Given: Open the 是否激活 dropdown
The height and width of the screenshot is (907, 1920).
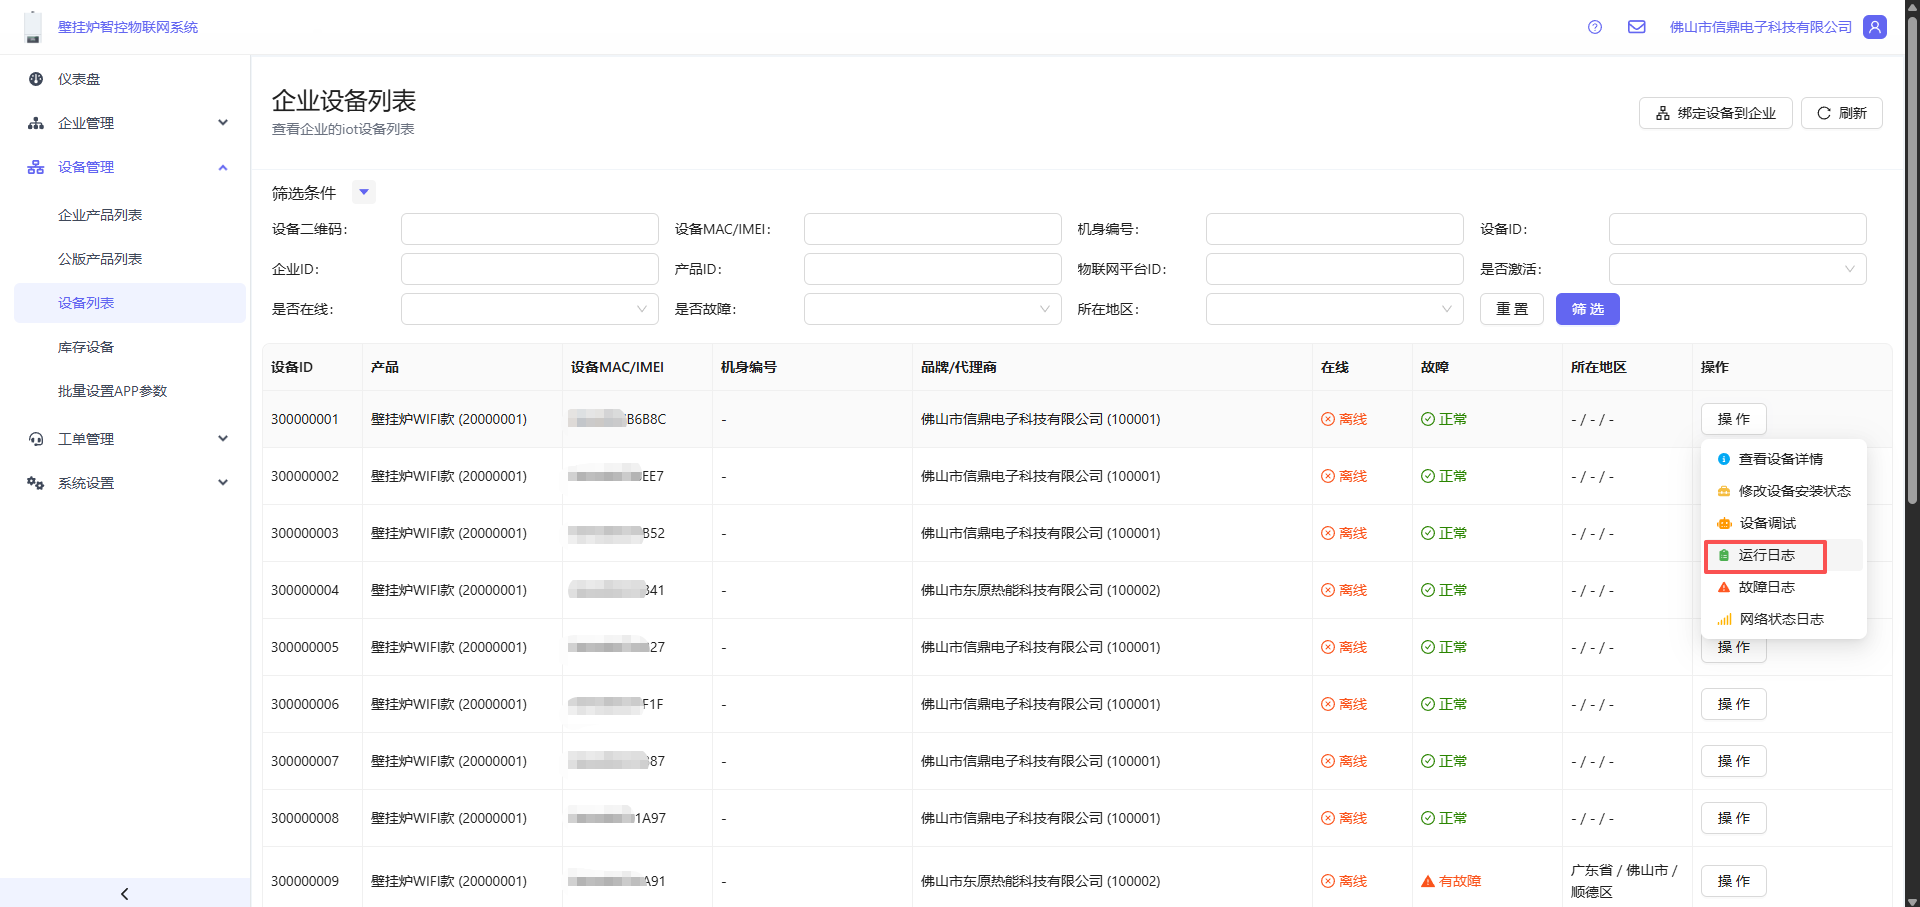Looking at the screenshot, I should pyautogui.click(x=1736, y=269).
